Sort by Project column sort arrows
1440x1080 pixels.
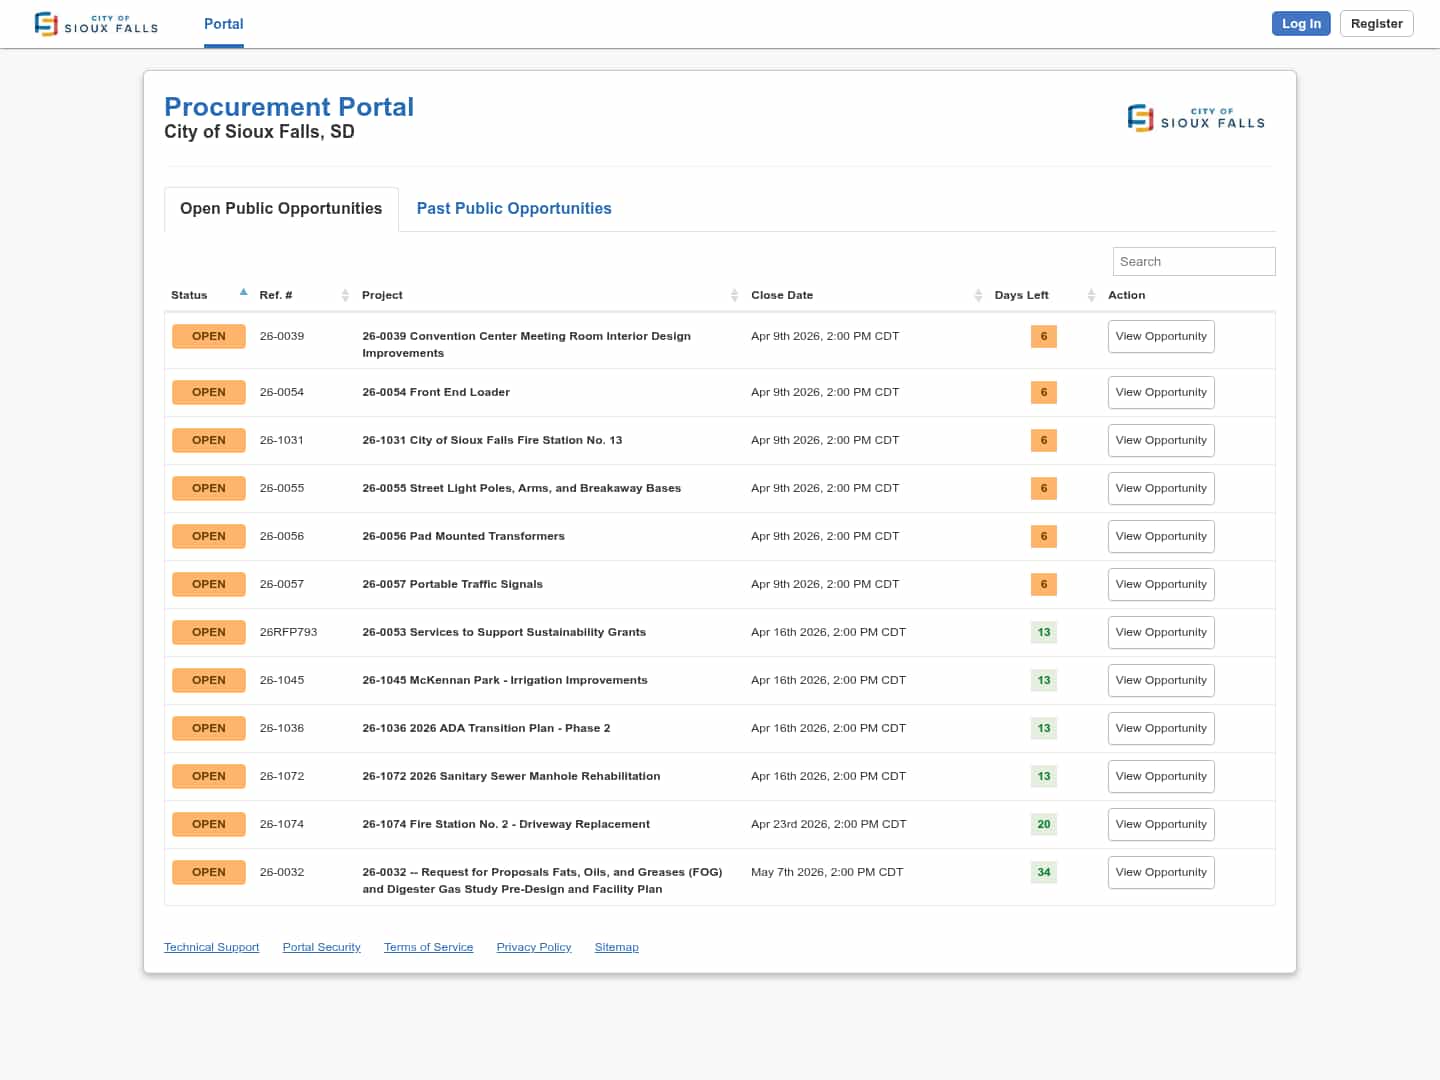pyautogui.click(x=734, y=295)
